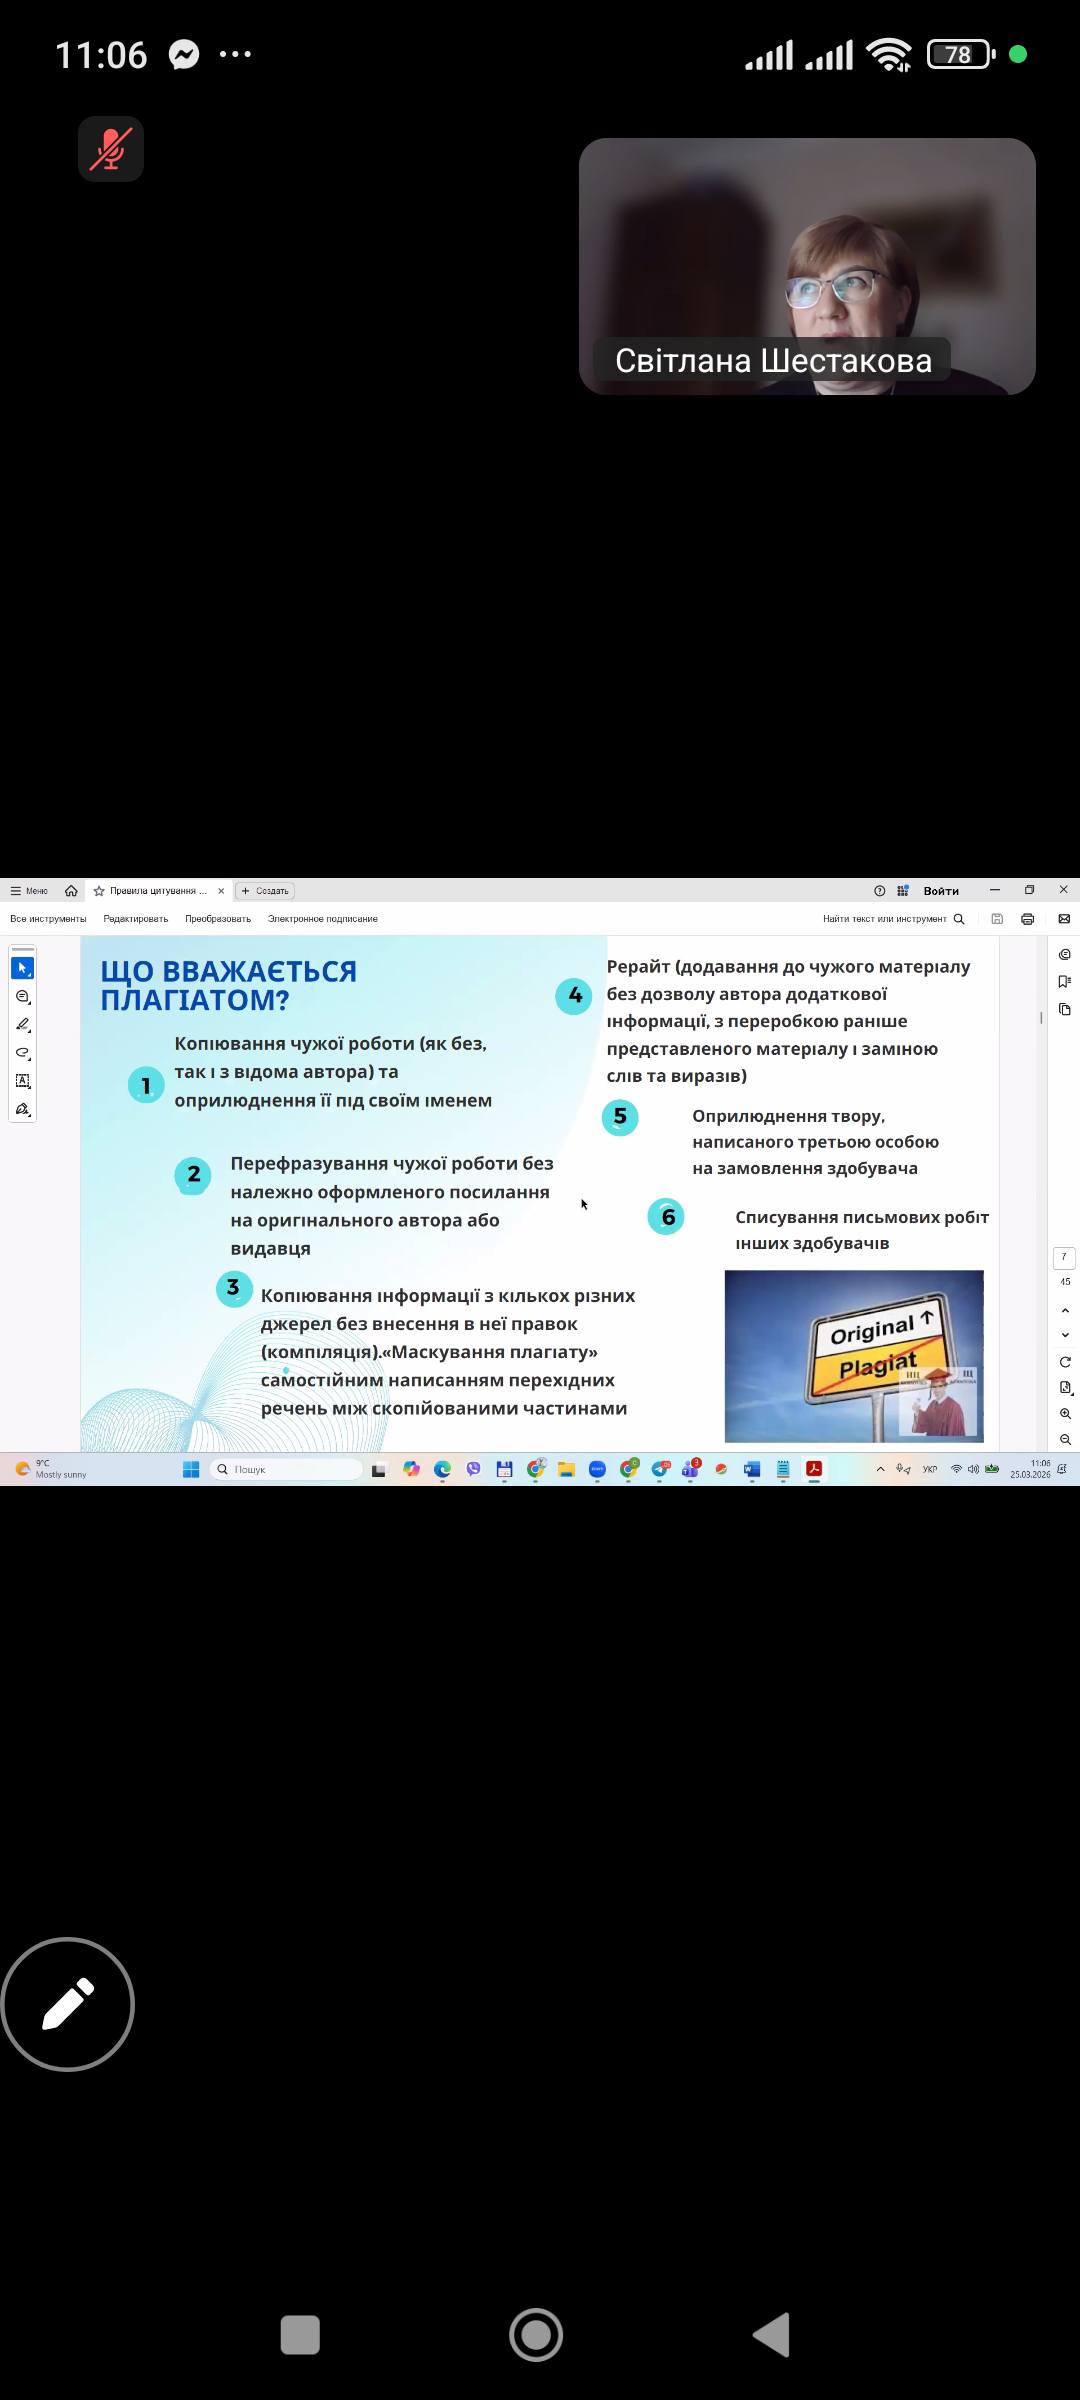
Task: Choose the highlighter pen tool in left toolbar
Action: pos(23,1024)
